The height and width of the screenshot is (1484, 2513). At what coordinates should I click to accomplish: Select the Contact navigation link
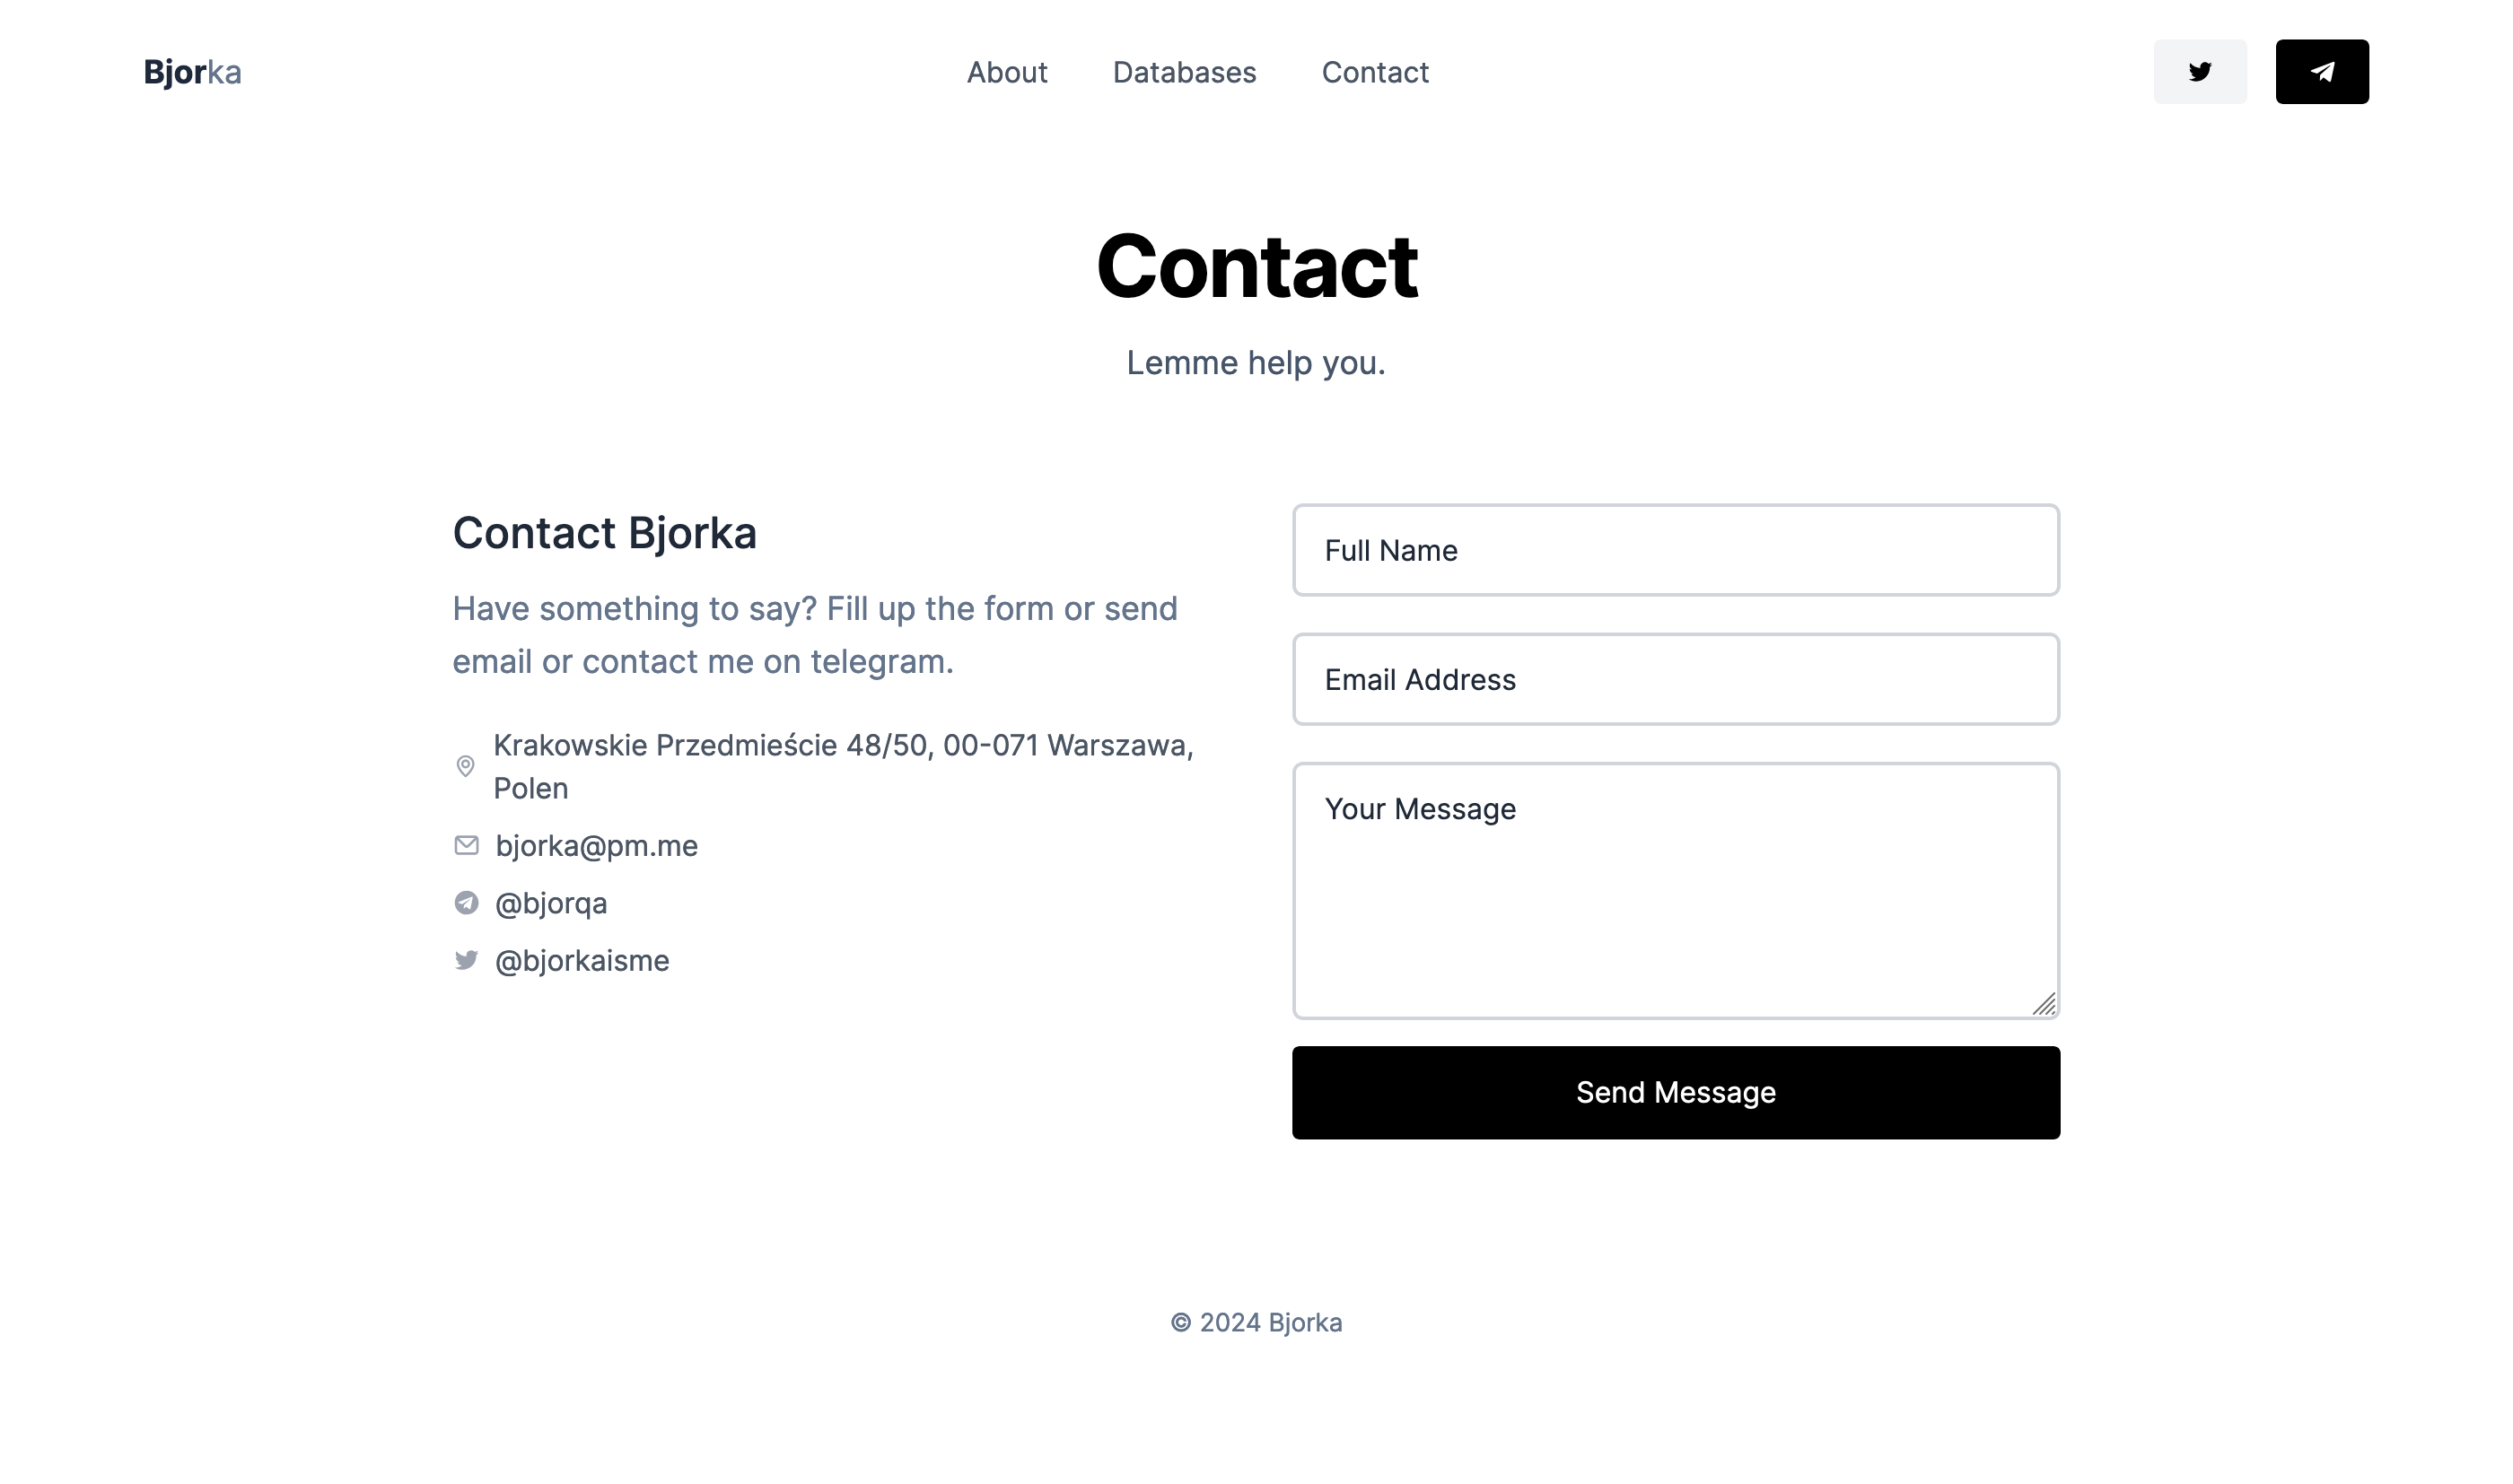point(1375,72)
